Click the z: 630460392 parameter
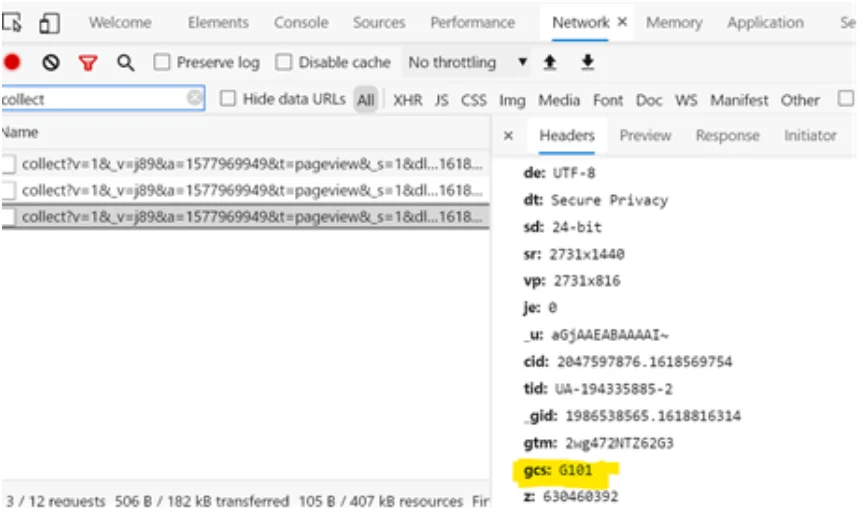Viewport: 862px width, 521px height. tap(571, 497)
